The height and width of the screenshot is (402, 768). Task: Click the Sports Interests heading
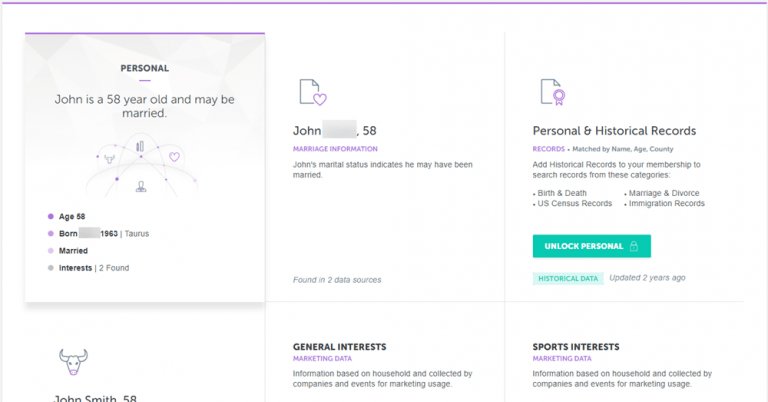pos(576,347)
